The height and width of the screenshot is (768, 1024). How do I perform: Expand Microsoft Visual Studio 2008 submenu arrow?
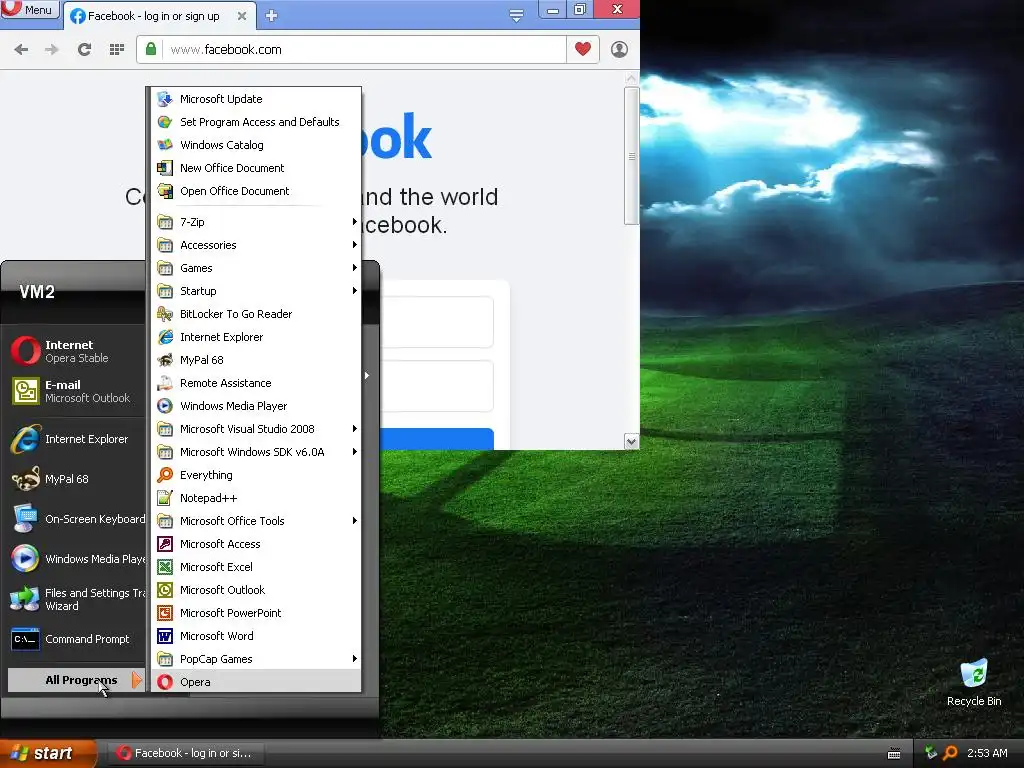(x=355, y=429)
